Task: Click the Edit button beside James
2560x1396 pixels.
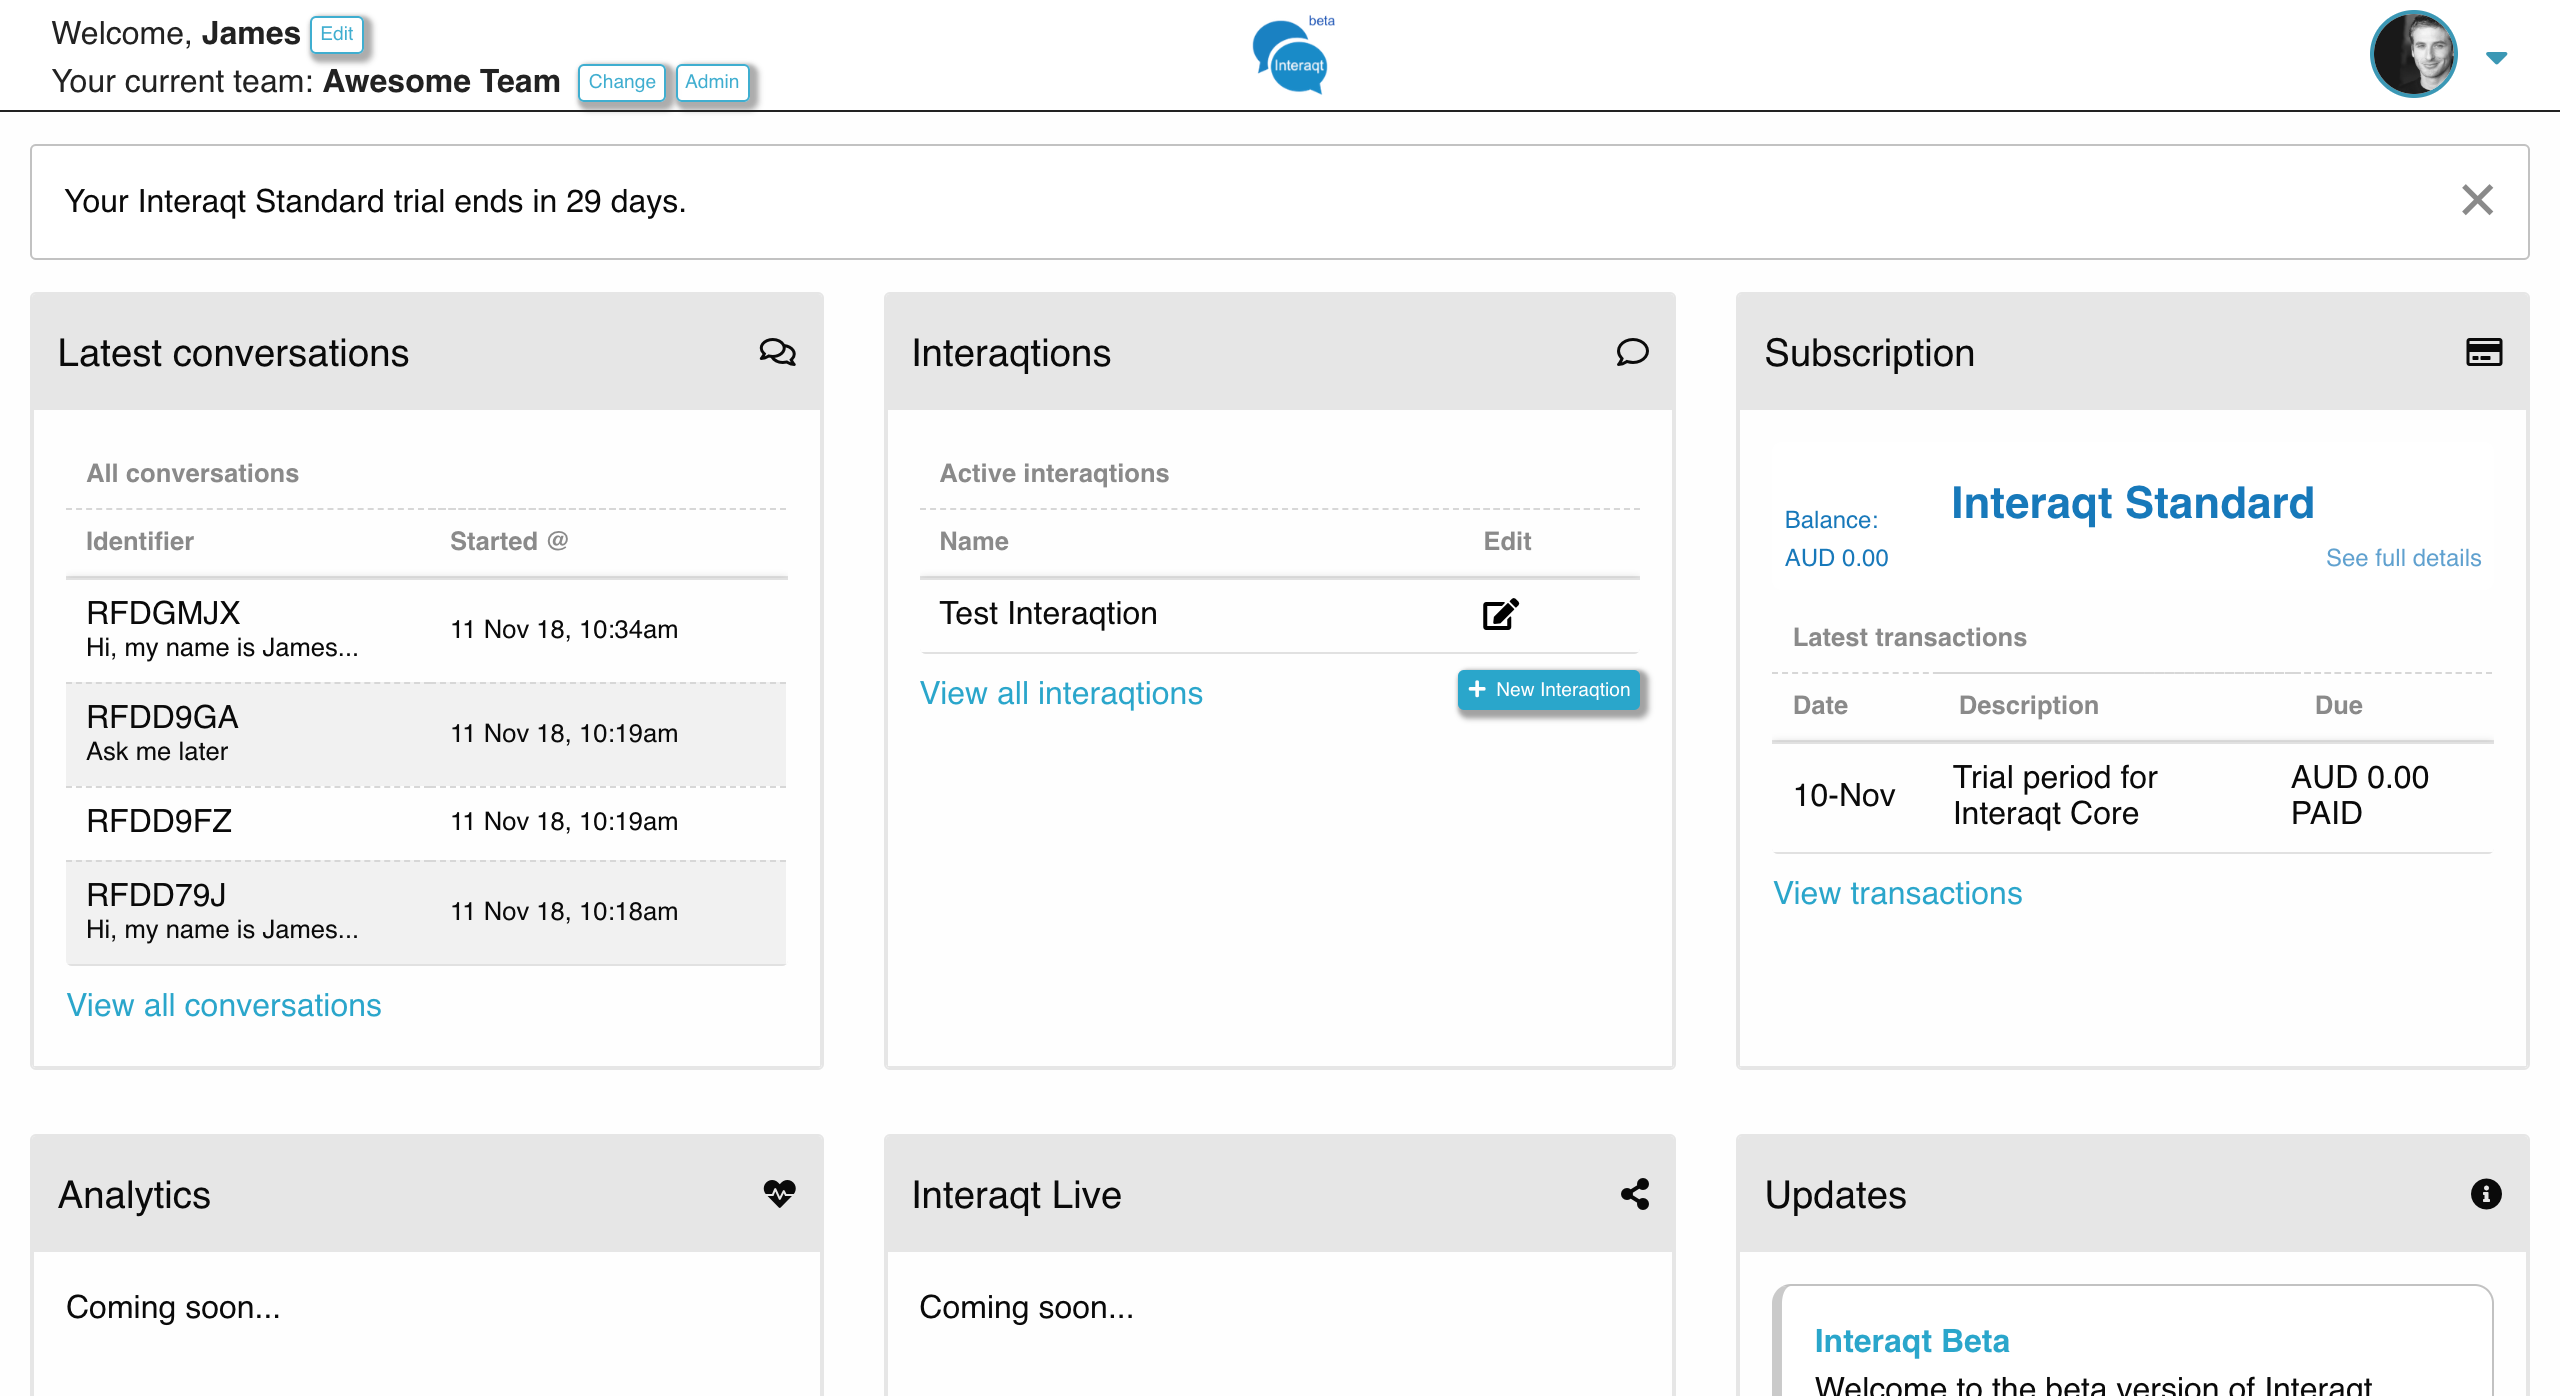Action: point(336,34)
